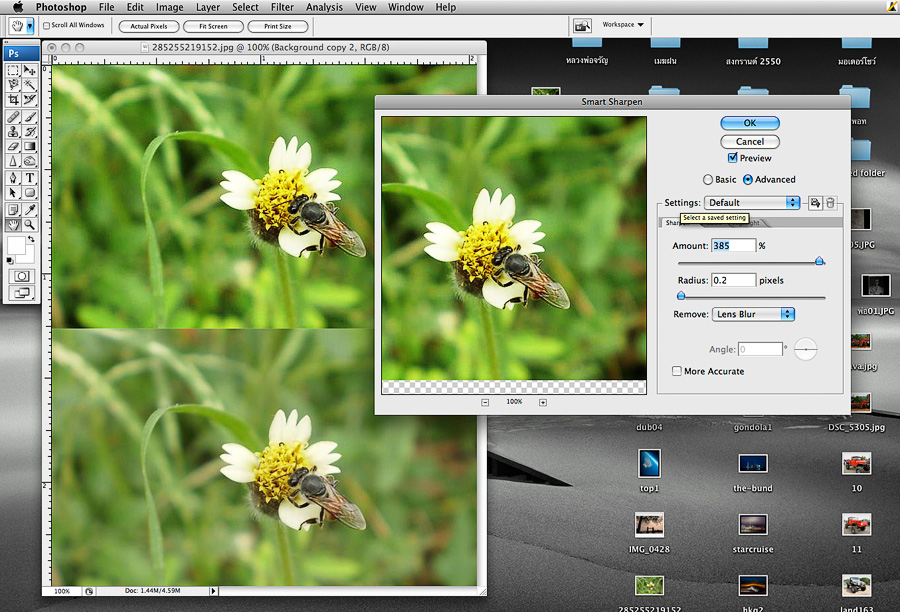Select the Eraser tool

[13, 146]
